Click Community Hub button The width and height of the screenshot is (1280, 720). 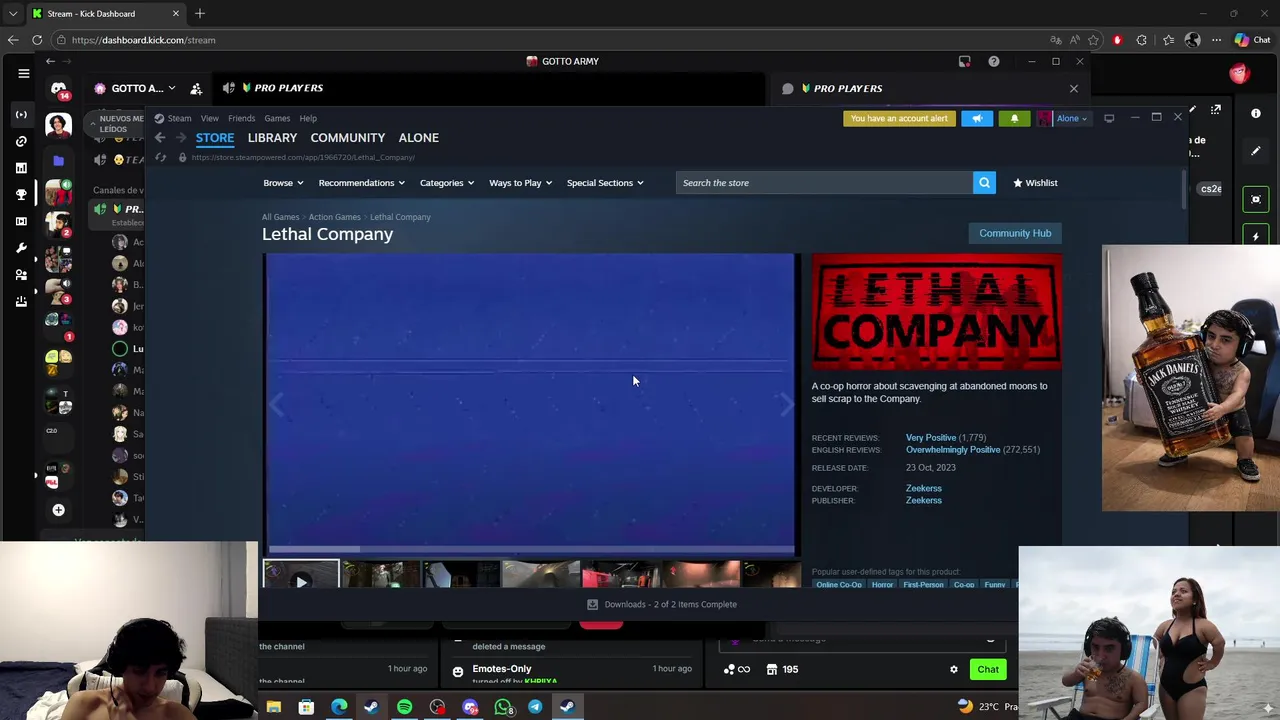1015,233
